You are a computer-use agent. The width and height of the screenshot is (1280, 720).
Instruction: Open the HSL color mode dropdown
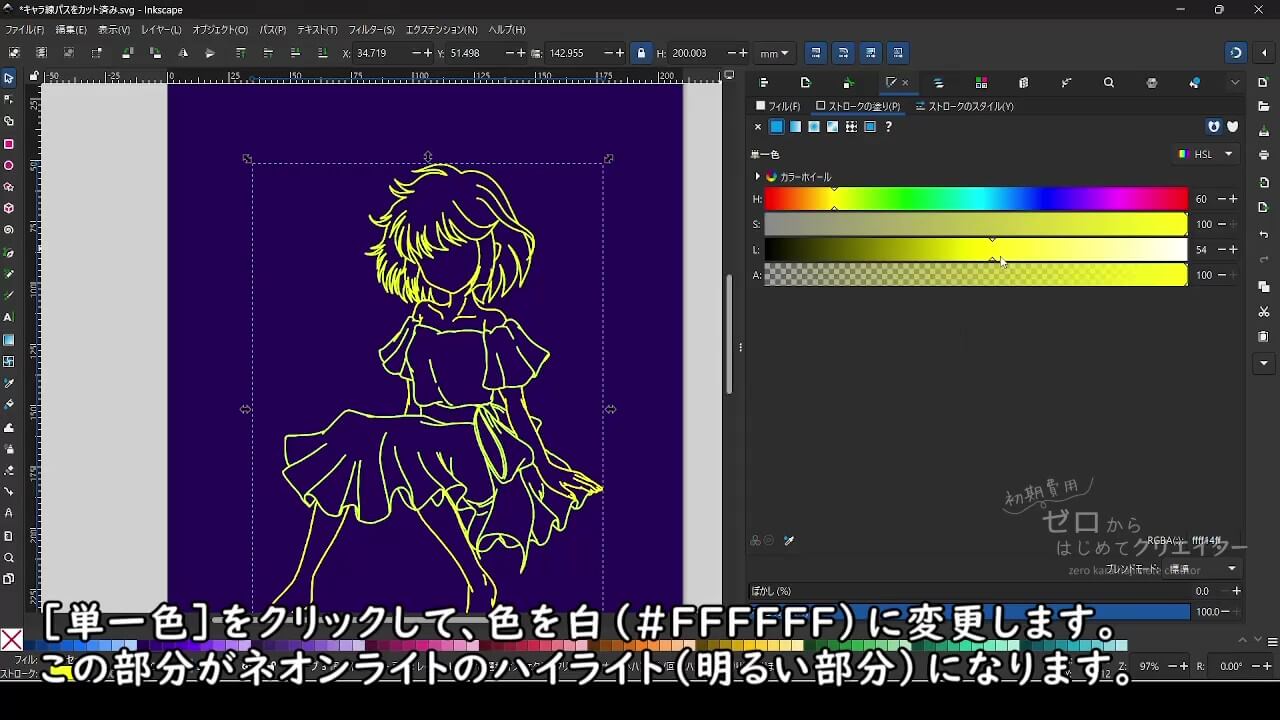pos(1206,154)
